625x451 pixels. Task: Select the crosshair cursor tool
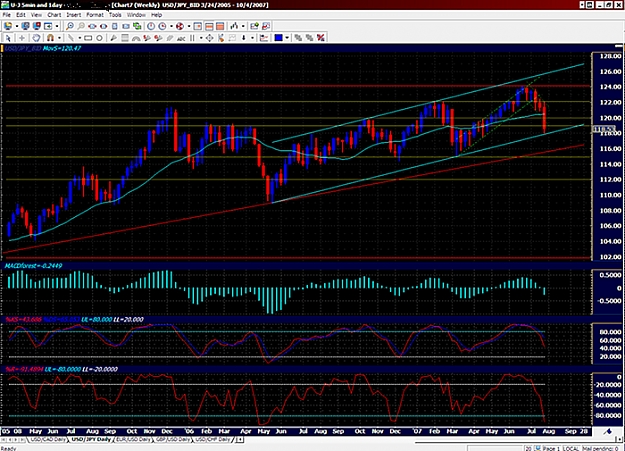(22, 38)
